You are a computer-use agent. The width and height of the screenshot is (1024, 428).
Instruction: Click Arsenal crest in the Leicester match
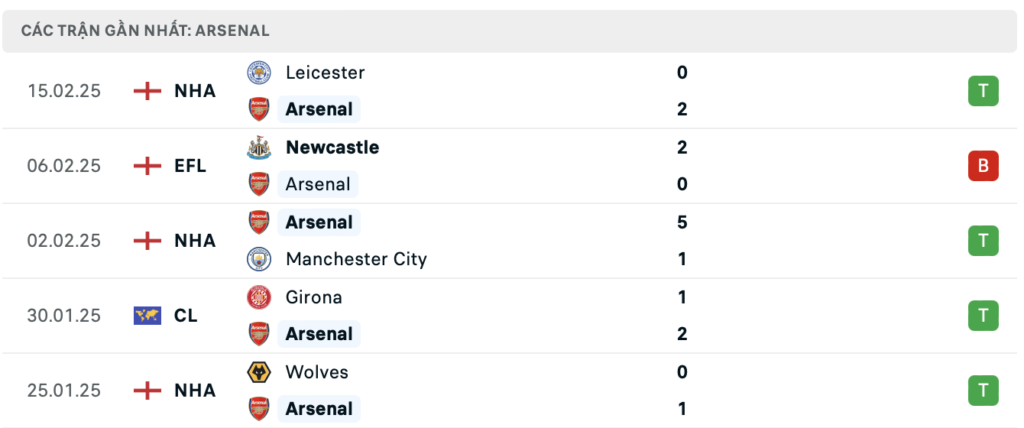pos(259,109)
